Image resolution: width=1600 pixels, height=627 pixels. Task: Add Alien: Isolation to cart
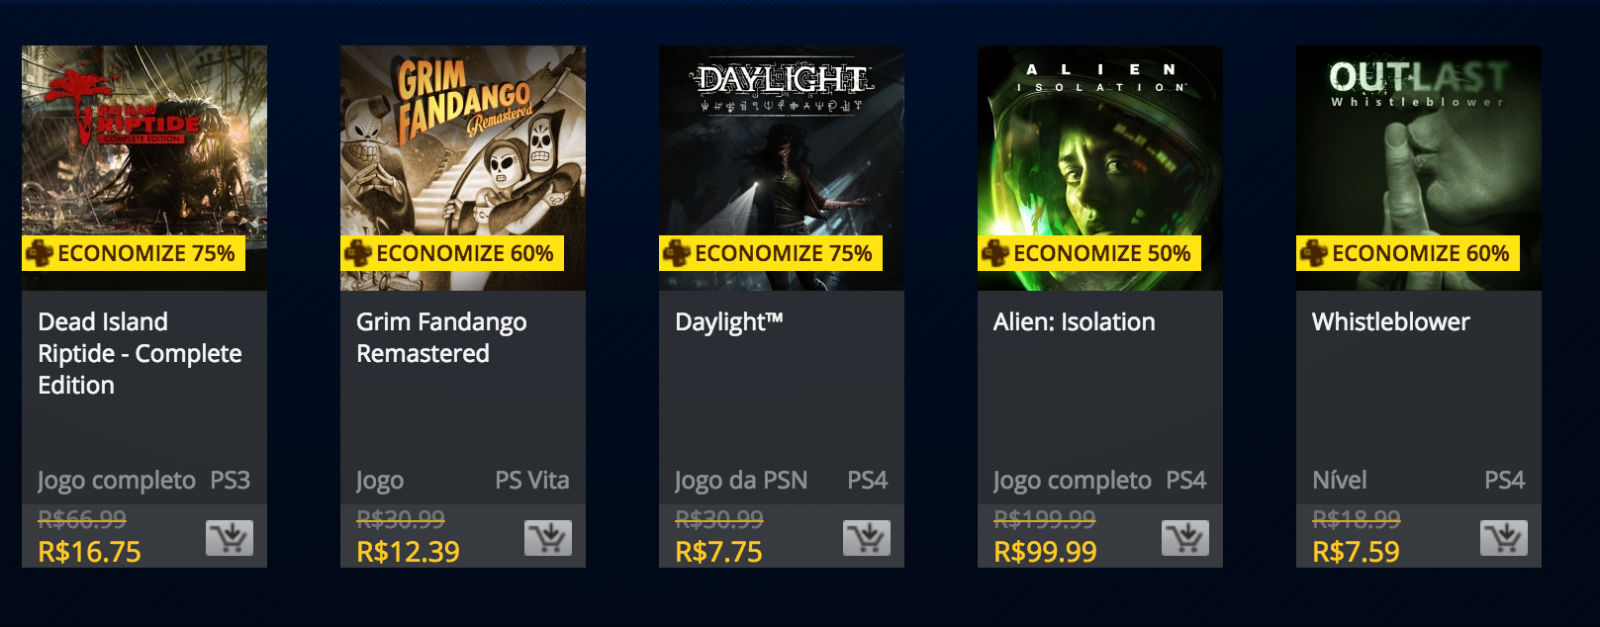[x=1185, y=538]
